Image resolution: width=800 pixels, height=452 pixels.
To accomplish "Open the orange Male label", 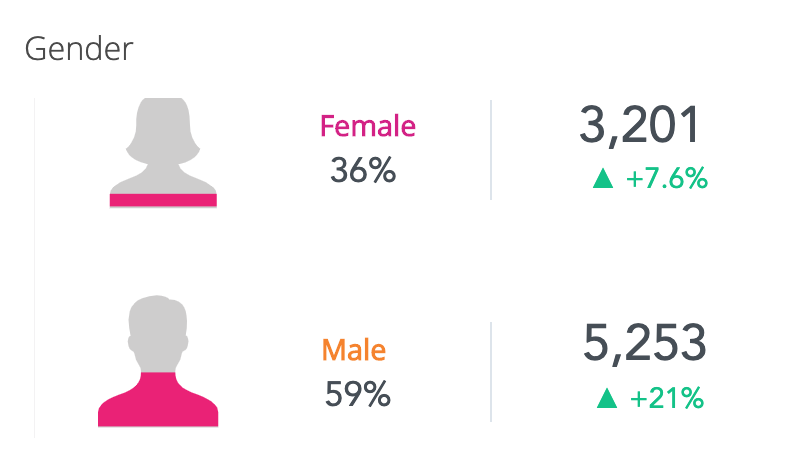I will (x=353, y=351).
